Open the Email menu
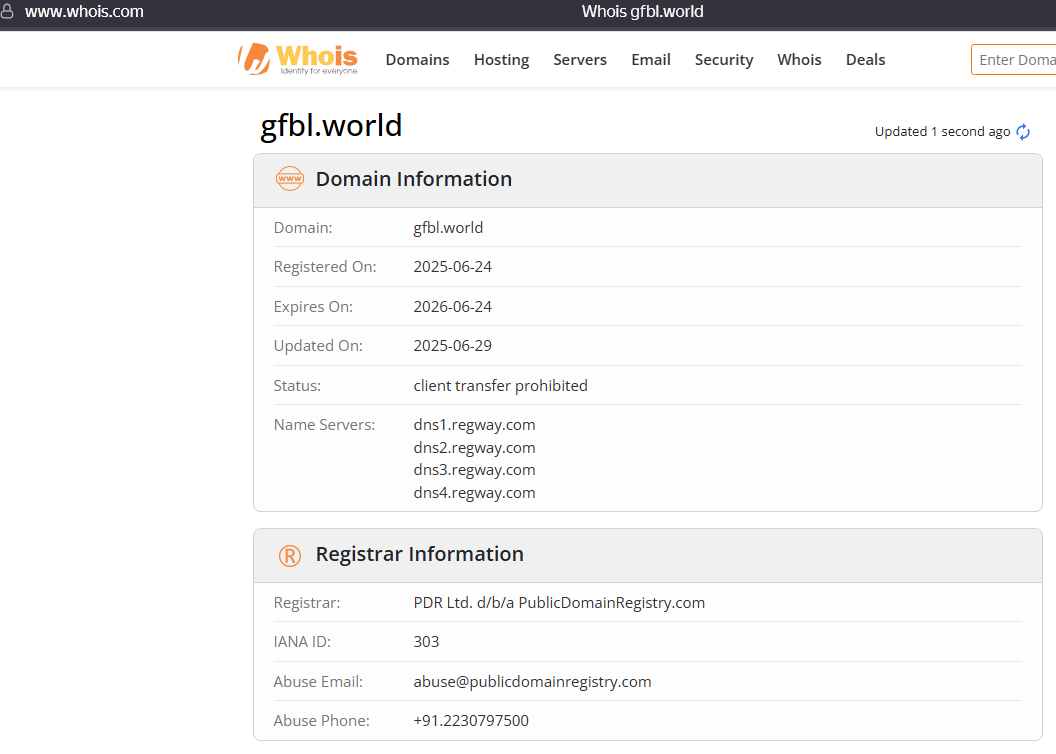 [651, 60]
